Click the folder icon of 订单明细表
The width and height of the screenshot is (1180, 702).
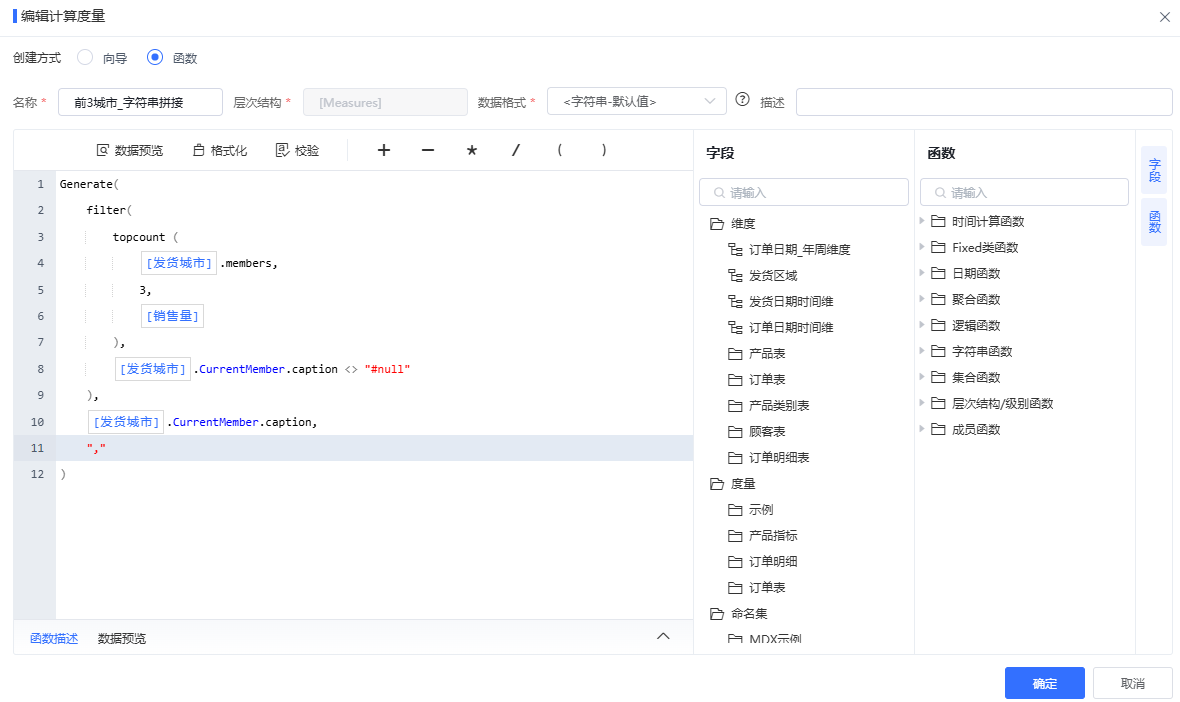coord(735,457)
